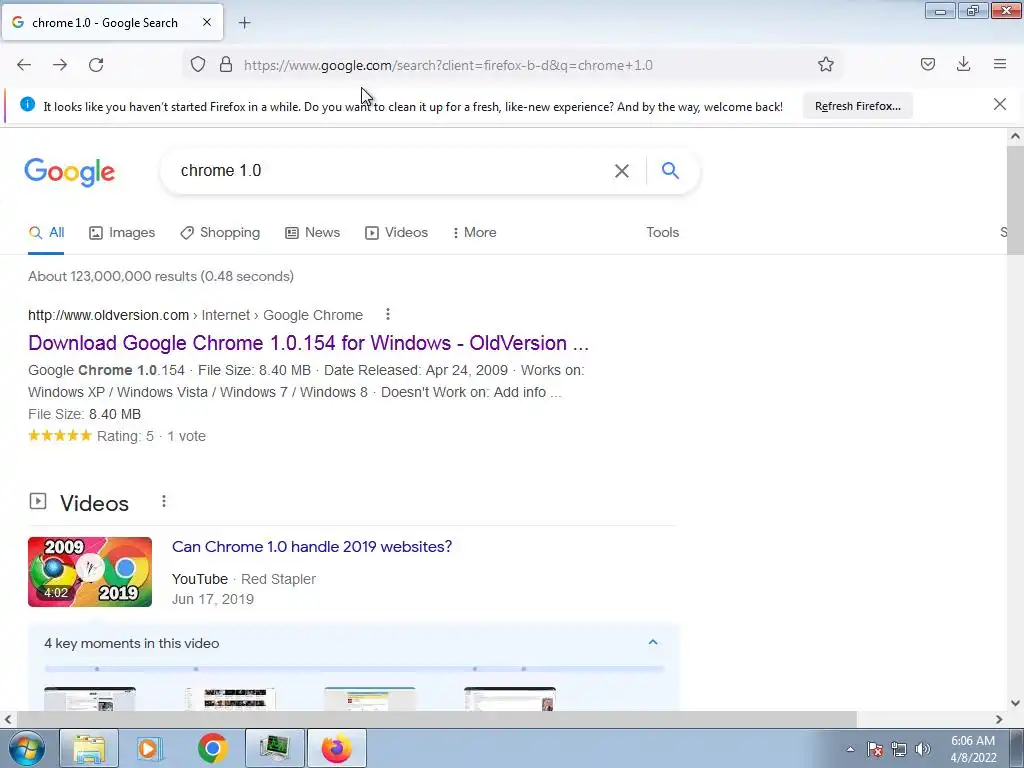Select the All results tab
This screenshot has height=768, width=1024.
[x=46, y=232]
